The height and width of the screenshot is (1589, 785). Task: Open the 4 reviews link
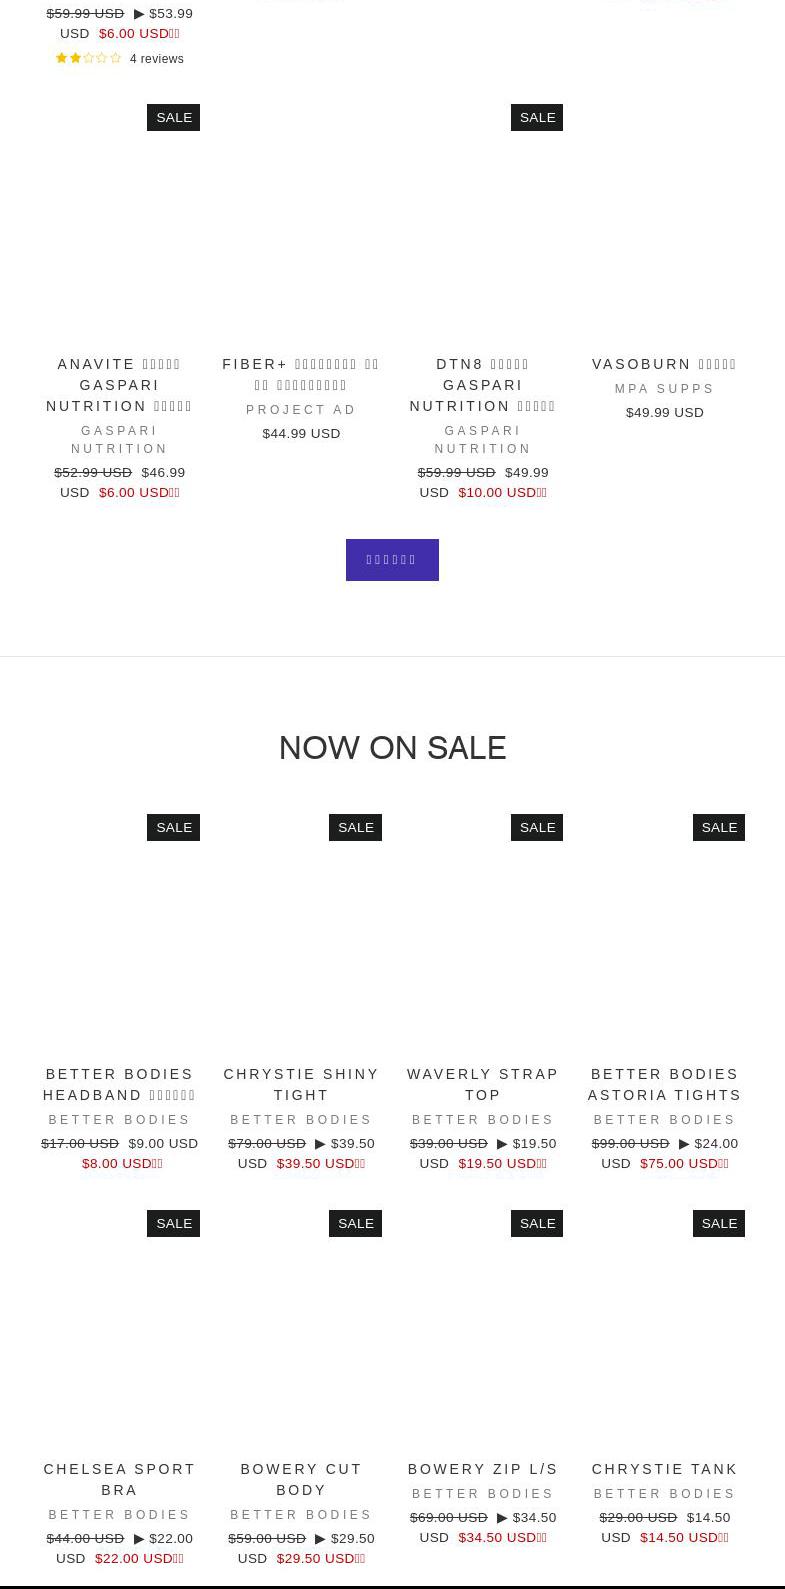click(157, 59)
